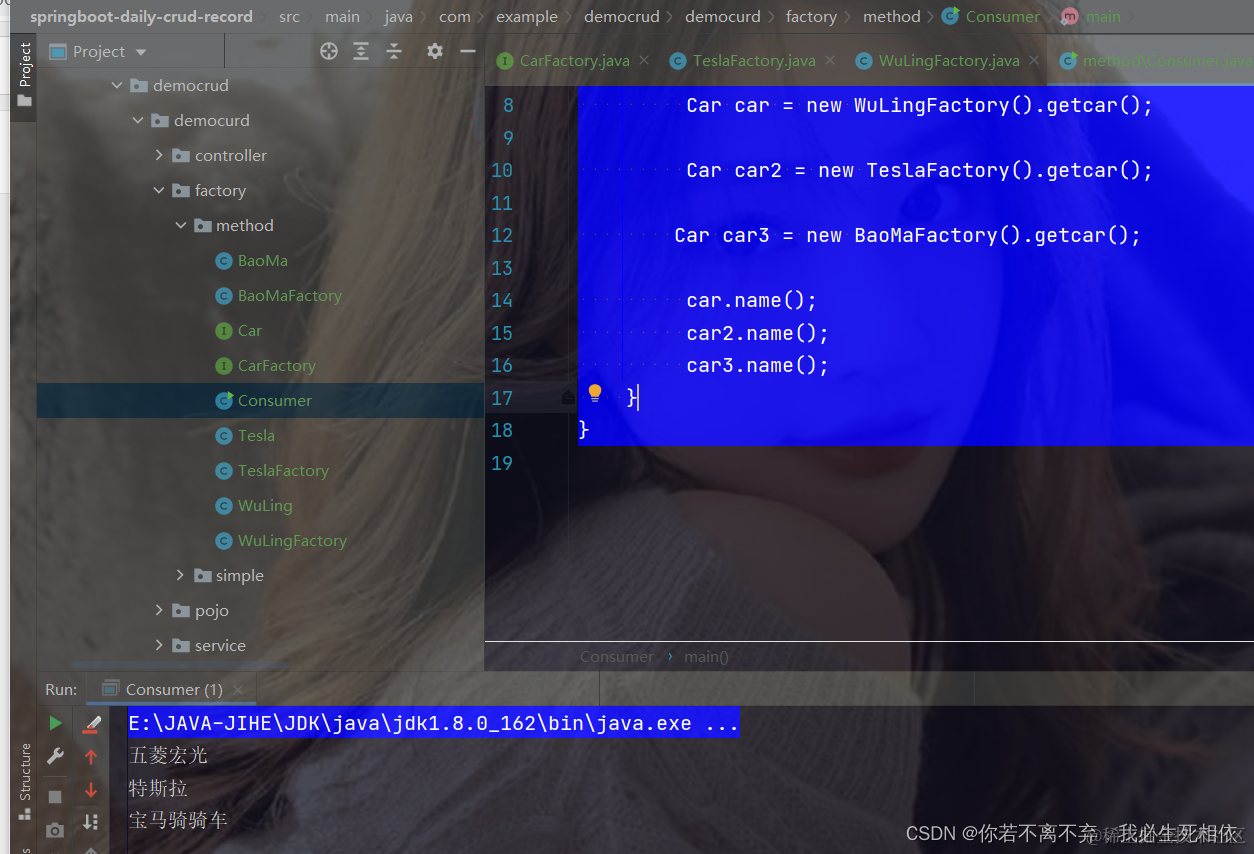Screen dimensions: 1254x854
Task: Open Tesla class in tree
Action: [x=256, y=436]
